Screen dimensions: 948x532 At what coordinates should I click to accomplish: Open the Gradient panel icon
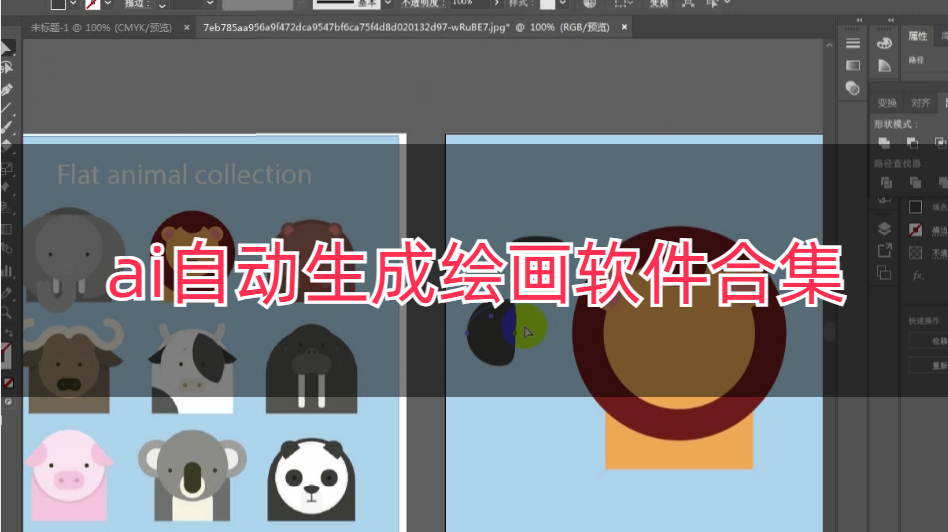point(852,65)
